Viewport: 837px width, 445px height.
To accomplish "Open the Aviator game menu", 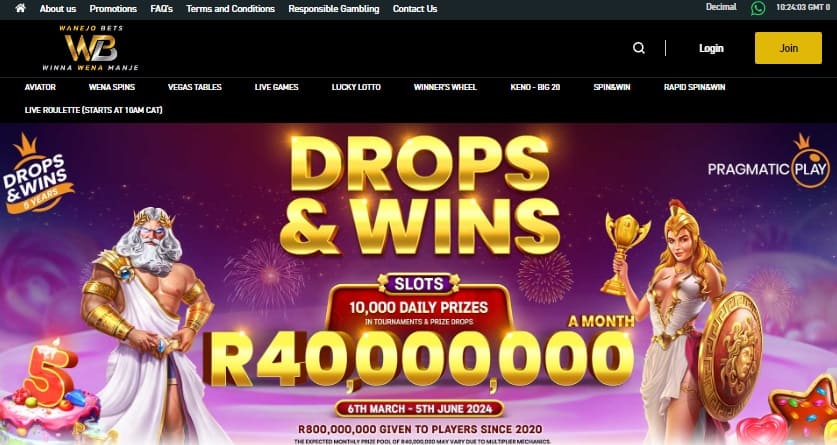I will [40, 87].
